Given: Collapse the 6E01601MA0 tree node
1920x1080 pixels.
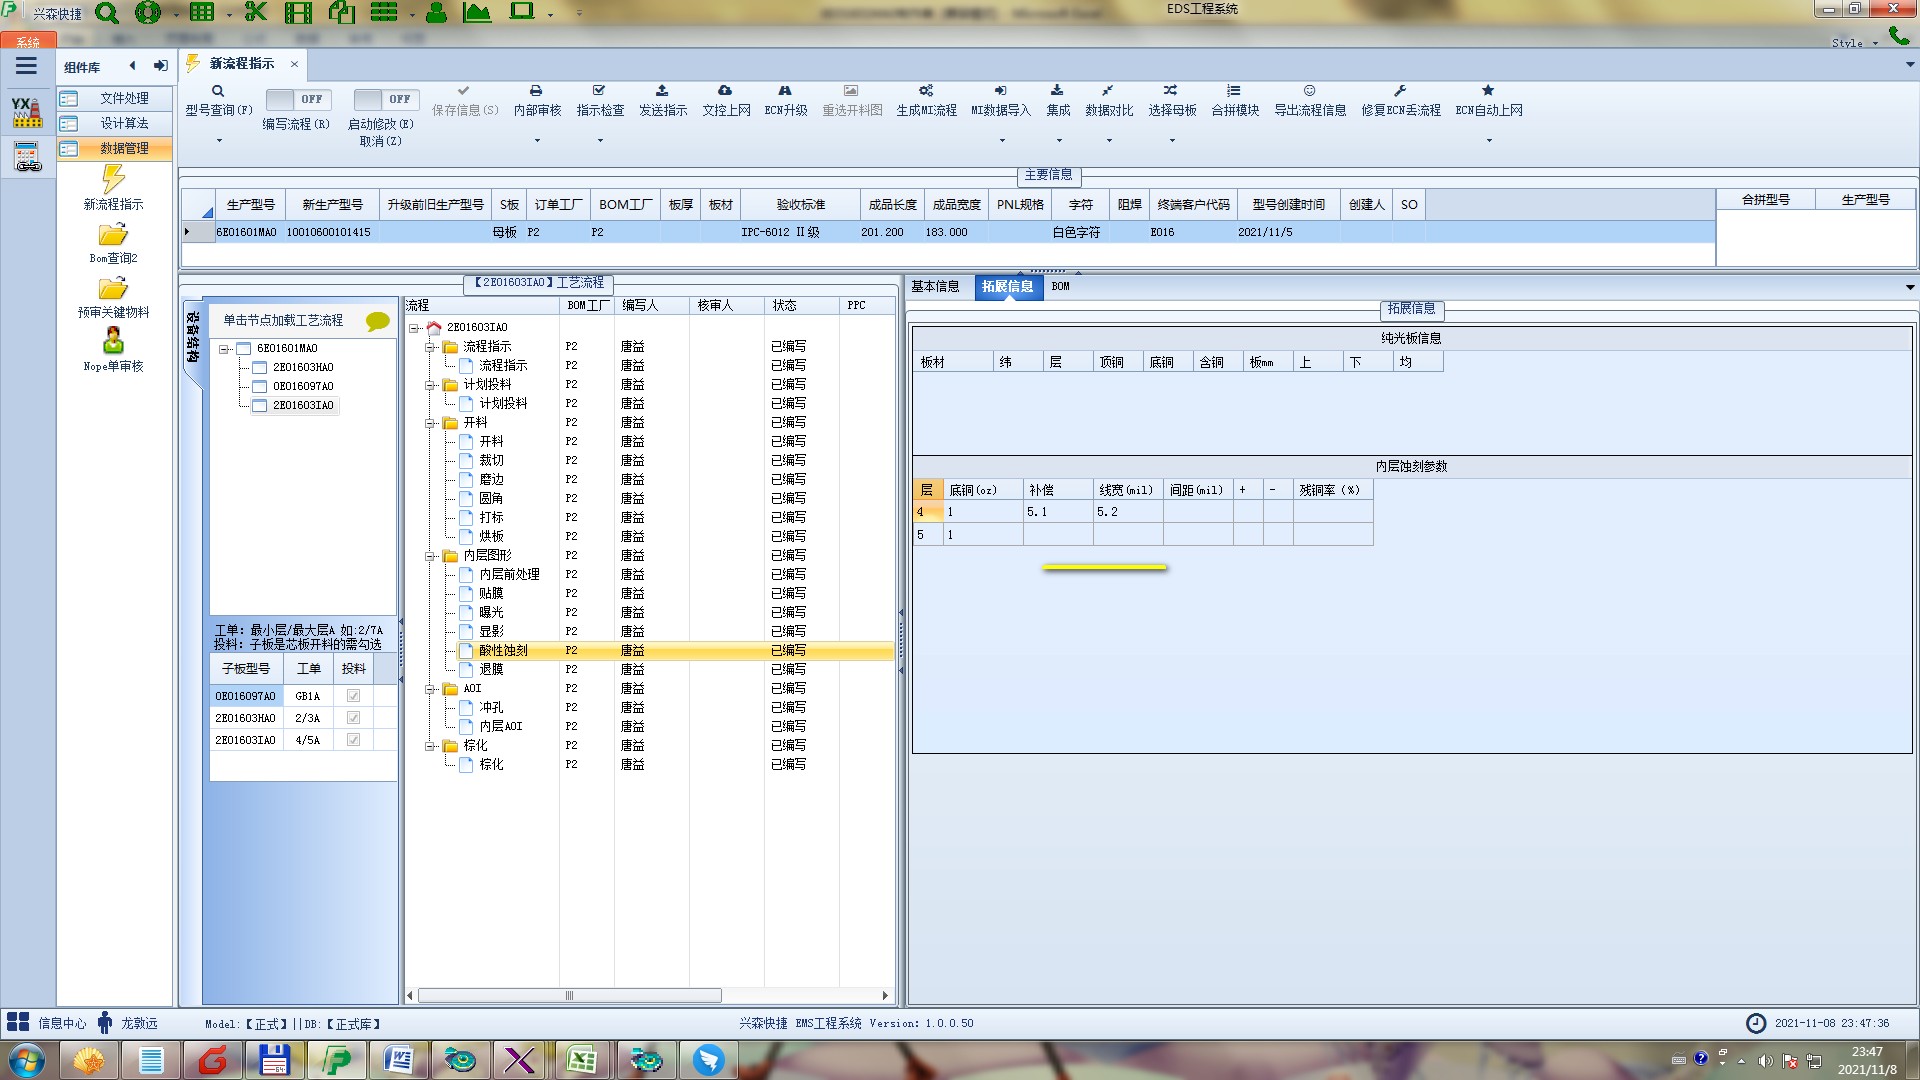Looking at the screenshot, I should coord(224,349).
